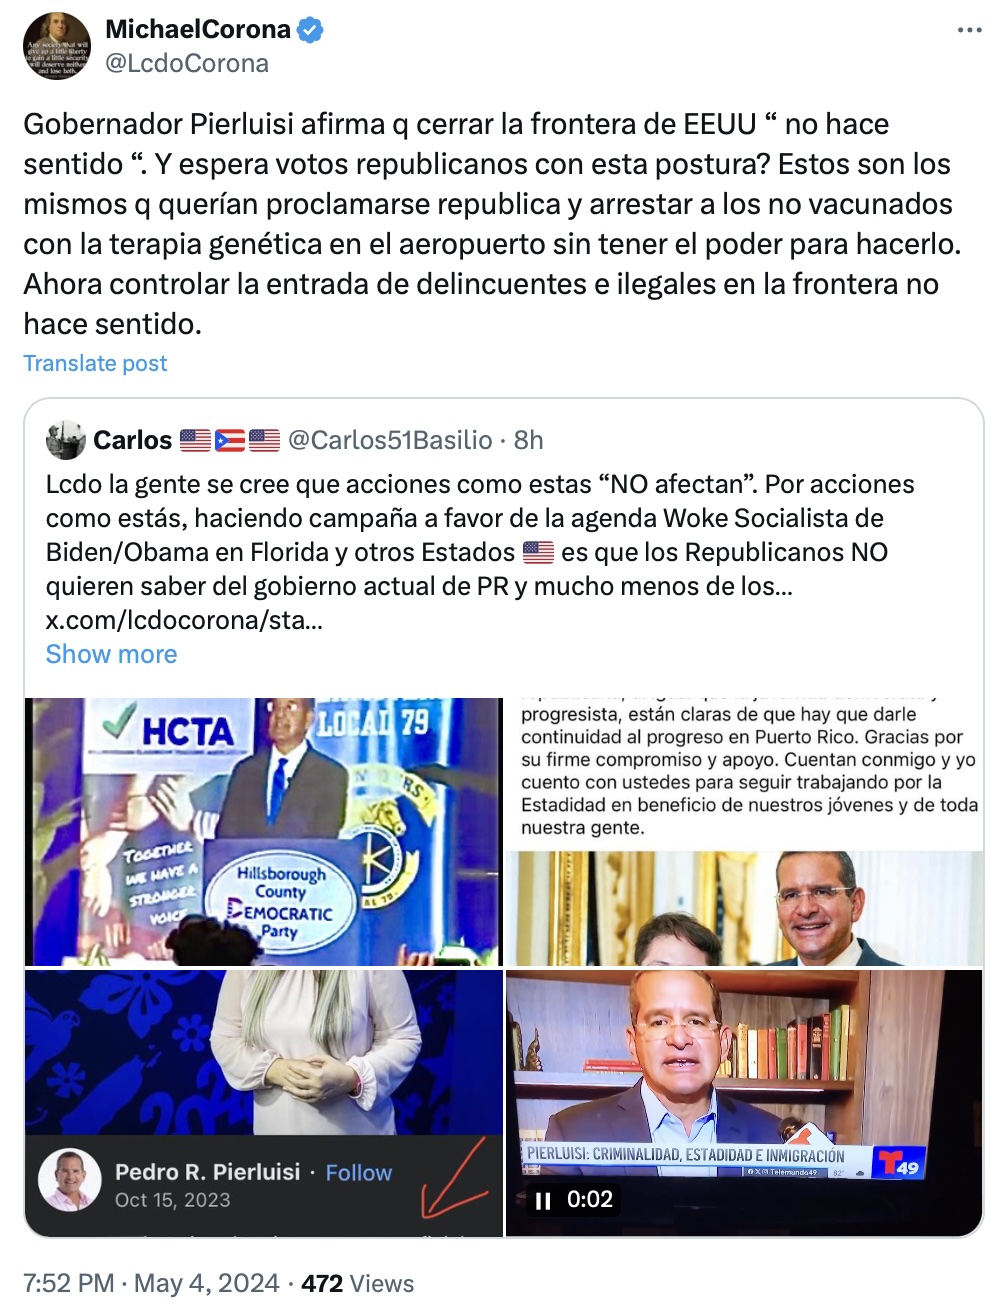Follow Pedro R. Pierluisi

359,1172
